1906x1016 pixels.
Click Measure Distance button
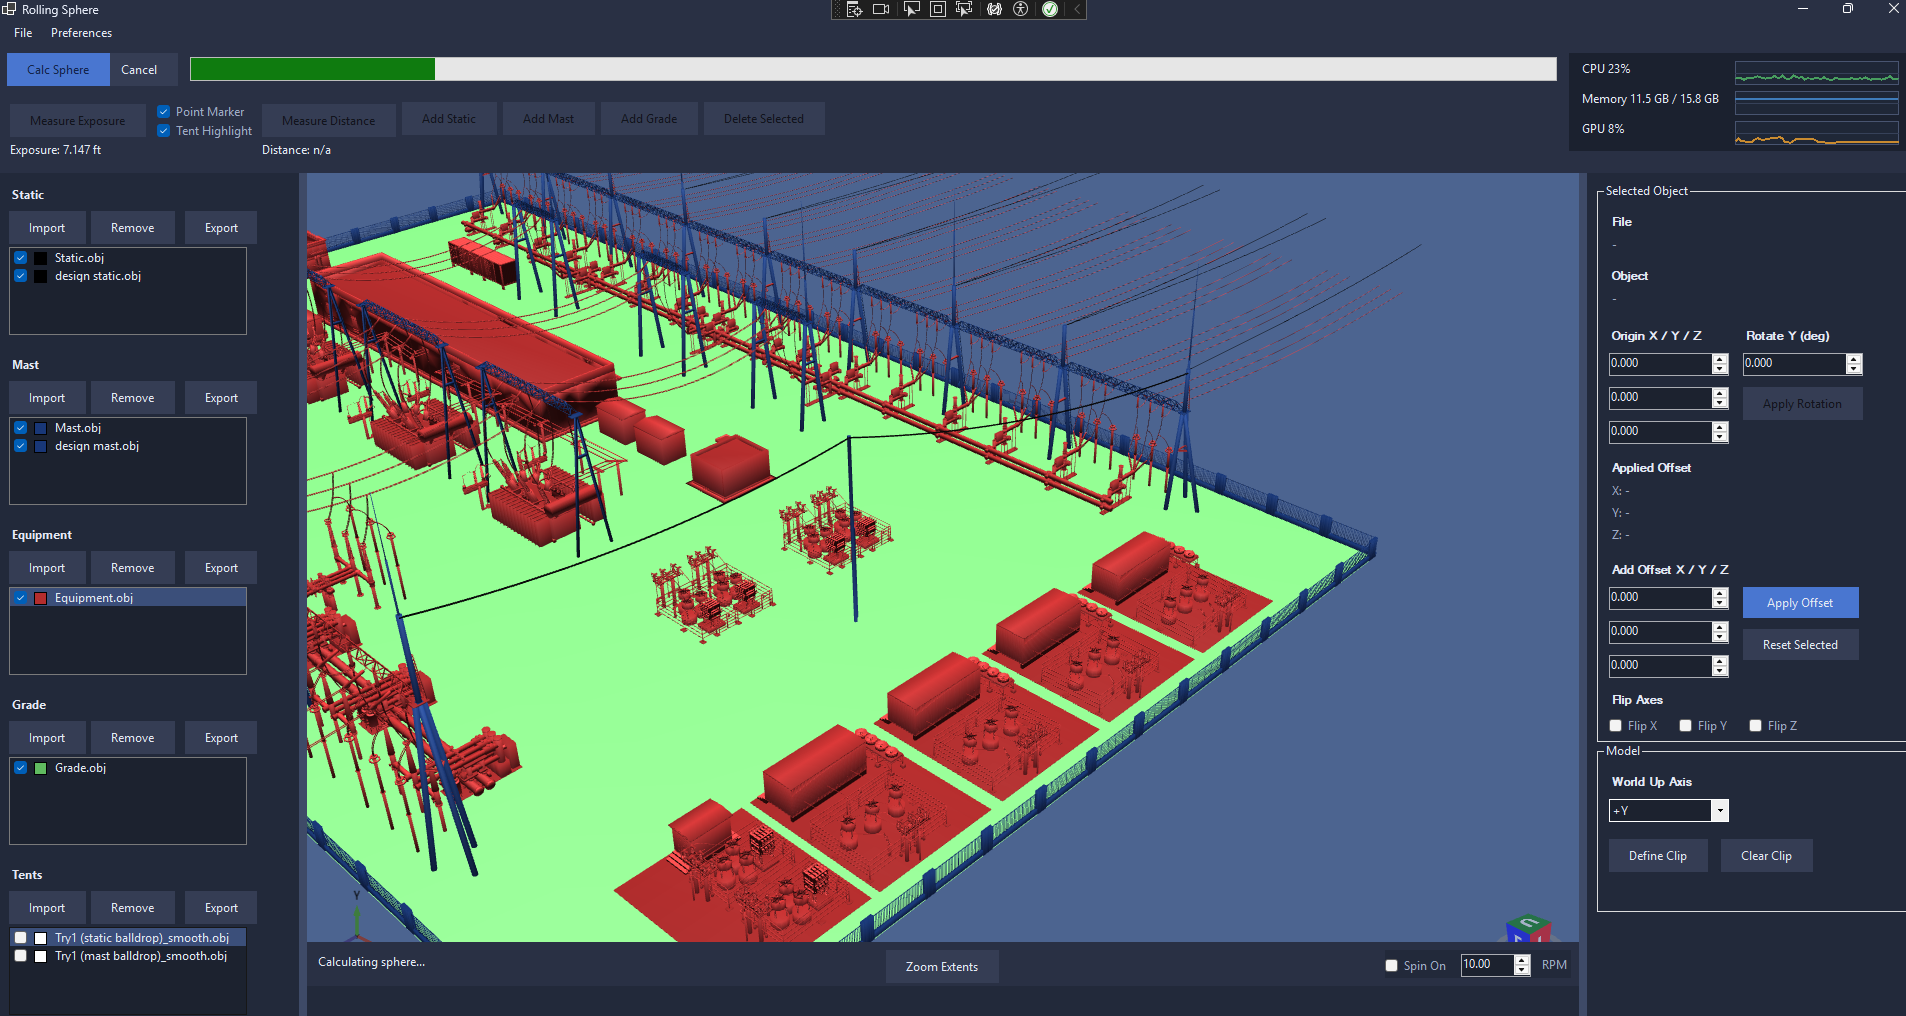coord(329,121)
